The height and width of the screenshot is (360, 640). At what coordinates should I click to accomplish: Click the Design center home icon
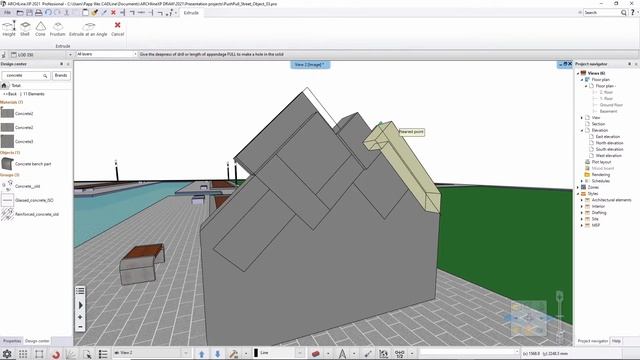(x=4, y=85)
